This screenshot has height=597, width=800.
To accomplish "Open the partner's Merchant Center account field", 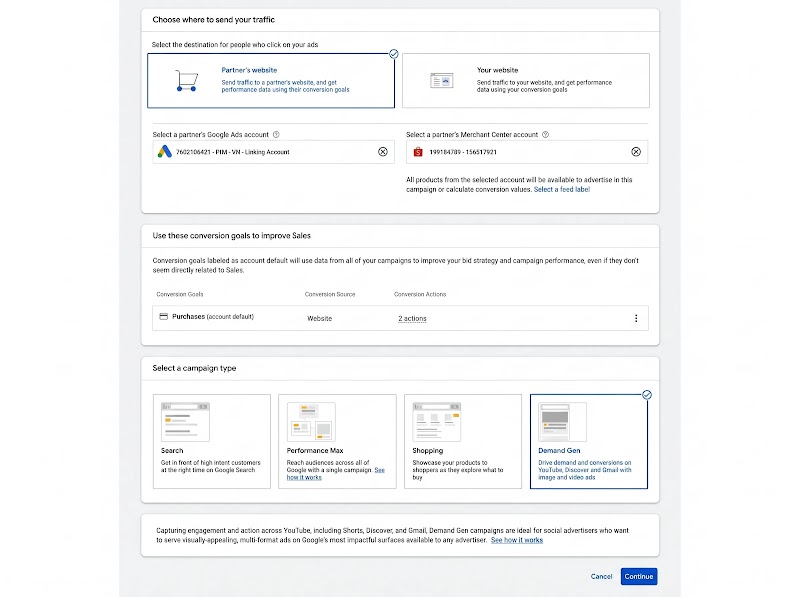I will pos(527,152).
